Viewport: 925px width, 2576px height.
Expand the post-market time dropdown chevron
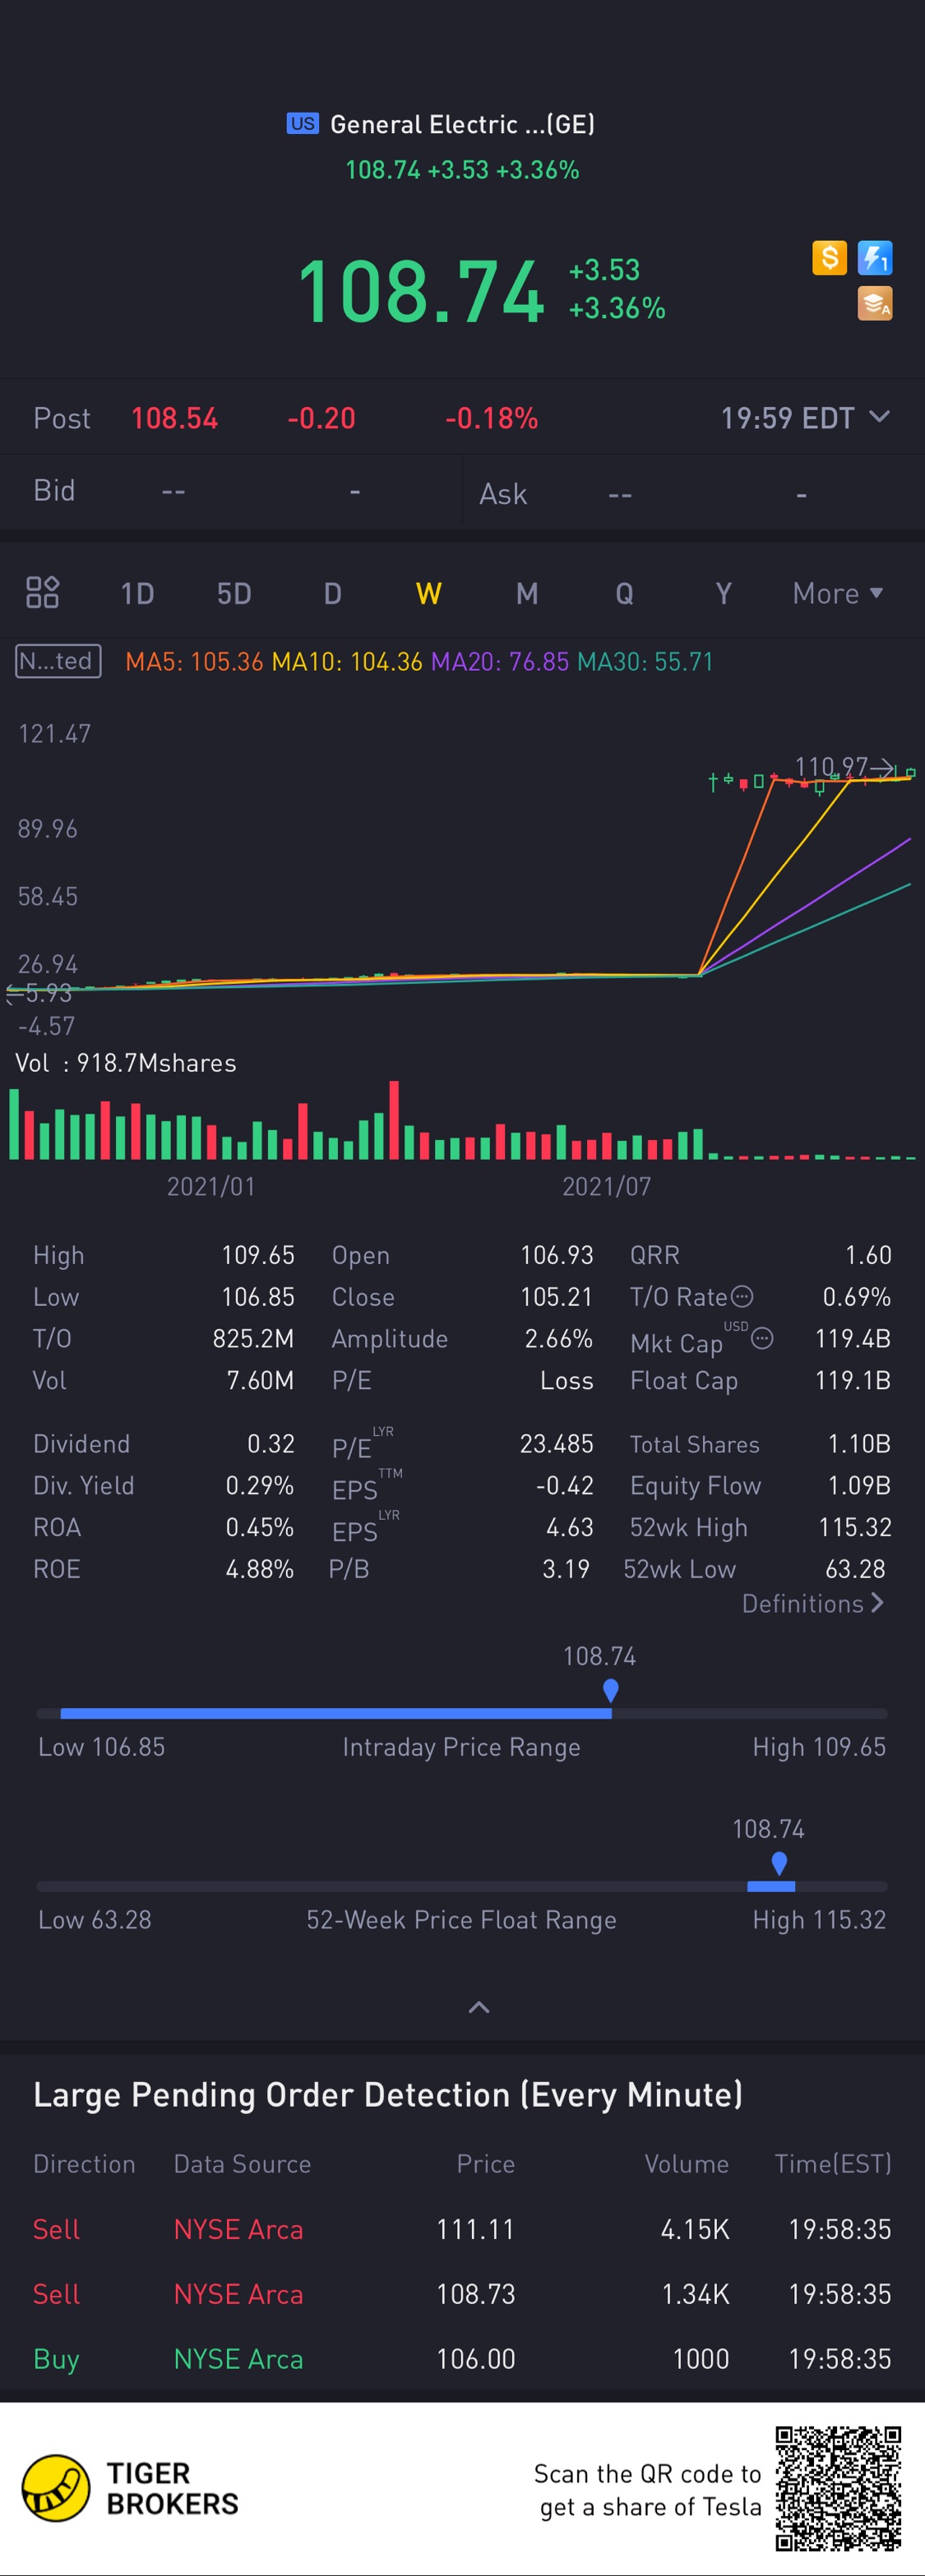coord(879,417)
